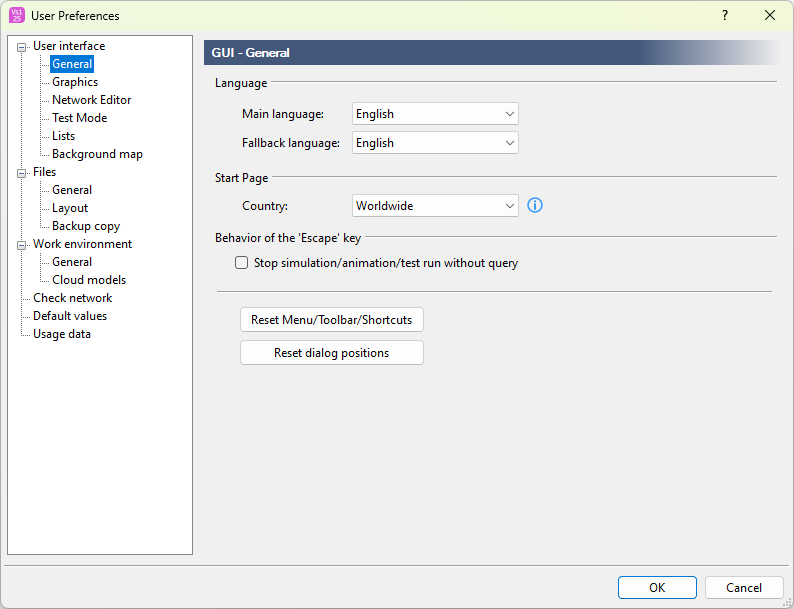This screenshot has width=794, height=609.
Task: Open the Main language dropdown
Action: click(x=435, y=114)
